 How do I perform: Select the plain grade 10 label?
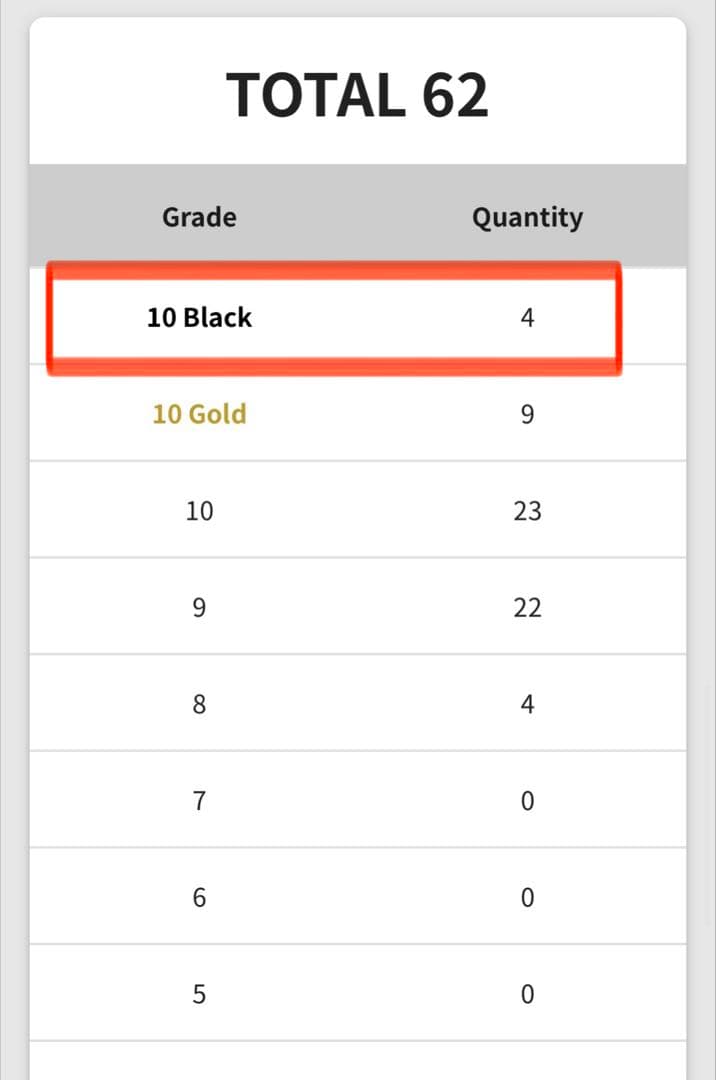tap(199, 511)
